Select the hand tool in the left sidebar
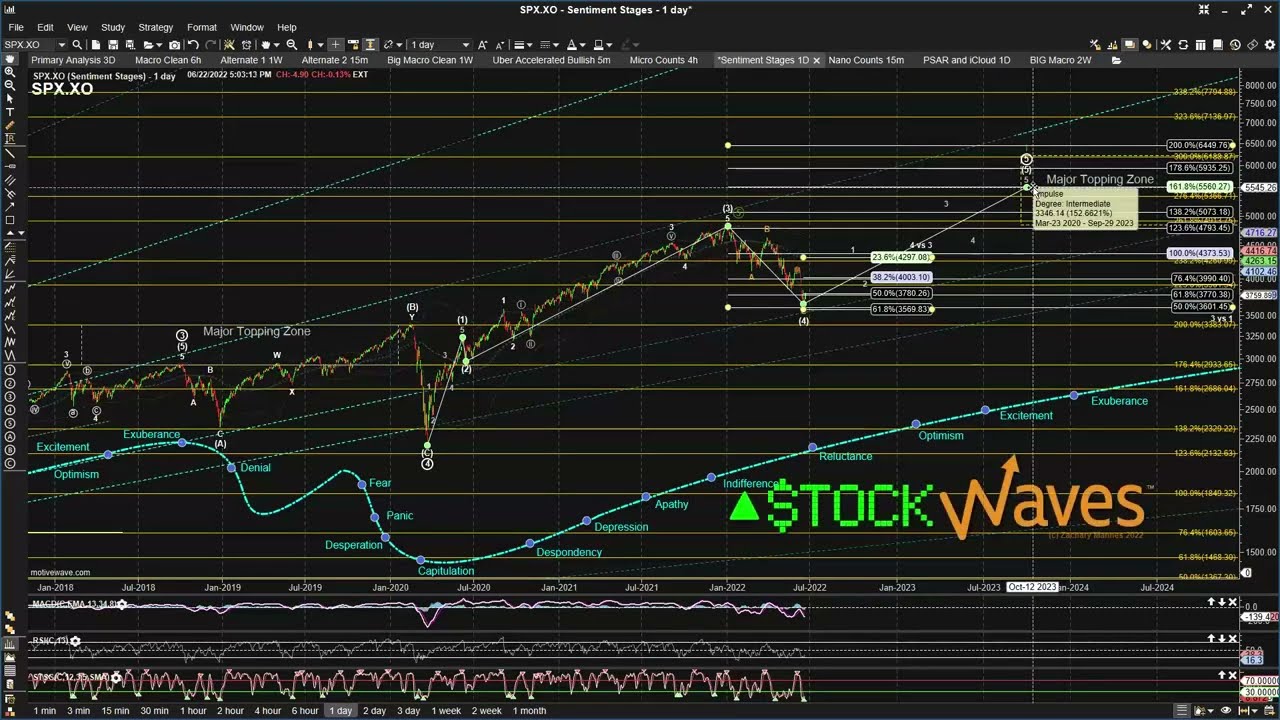 point(10,59)
